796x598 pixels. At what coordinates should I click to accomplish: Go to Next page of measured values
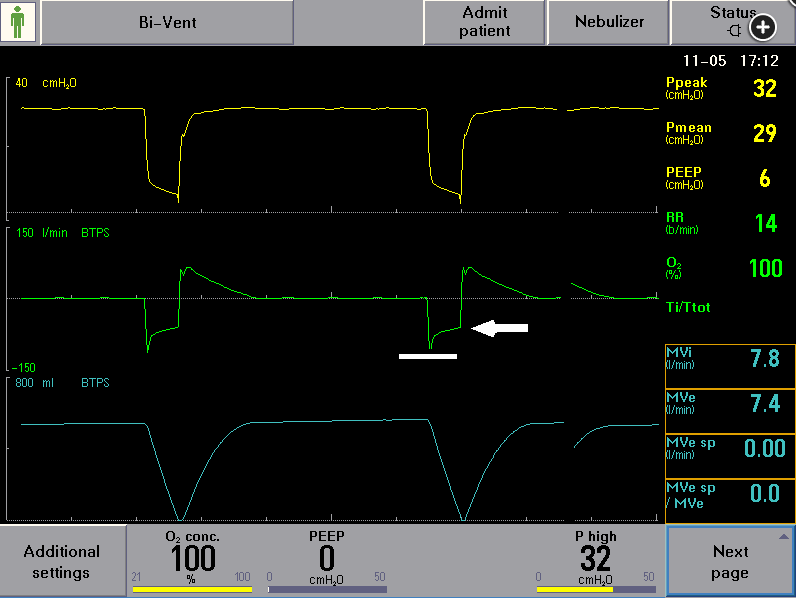(730, 562)
